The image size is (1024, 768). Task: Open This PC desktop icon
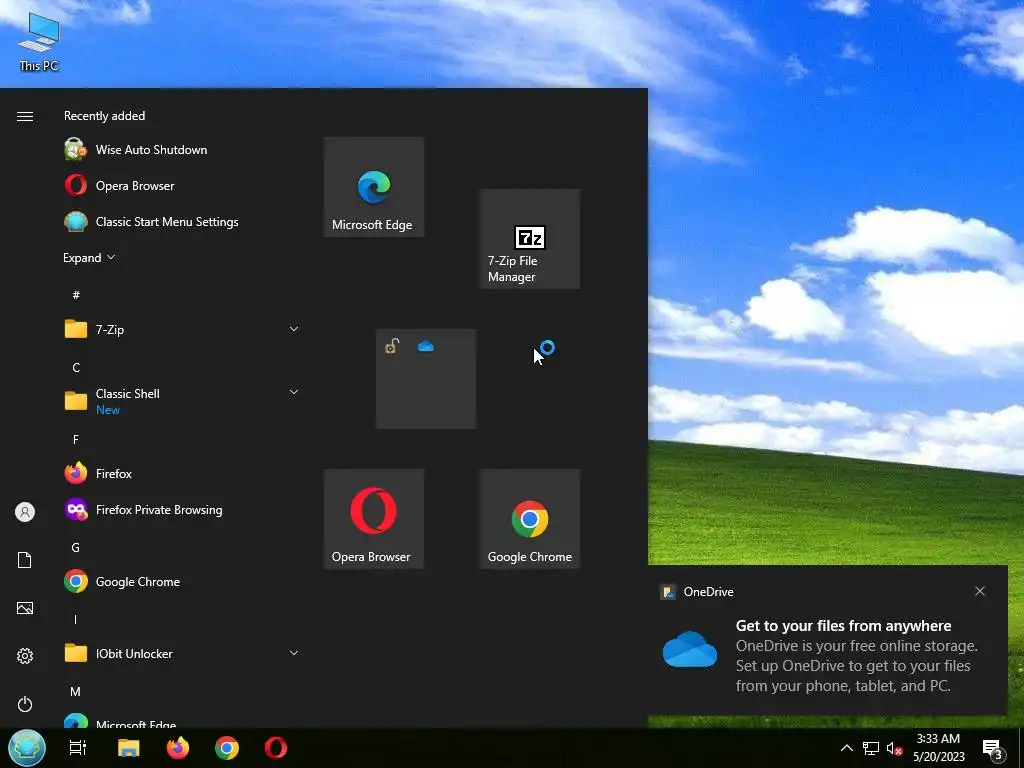[39, 43]
